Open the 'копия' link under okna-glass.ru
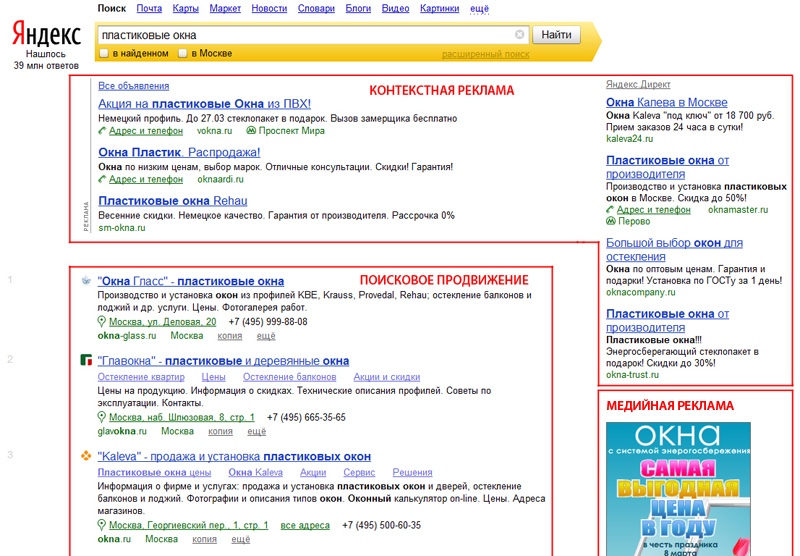The height and width of the screenshot is (556, 800). (230, 336)
